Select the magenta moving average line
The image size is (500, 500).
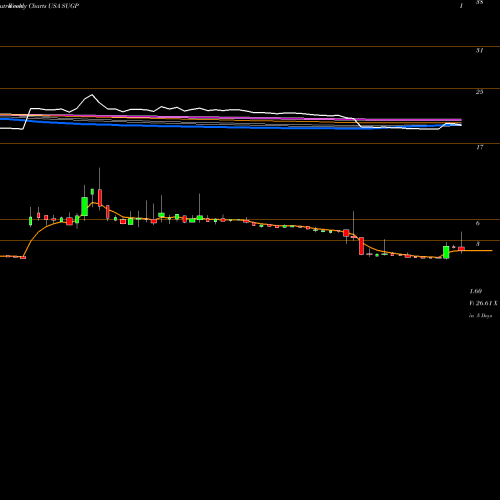point(233,118)
